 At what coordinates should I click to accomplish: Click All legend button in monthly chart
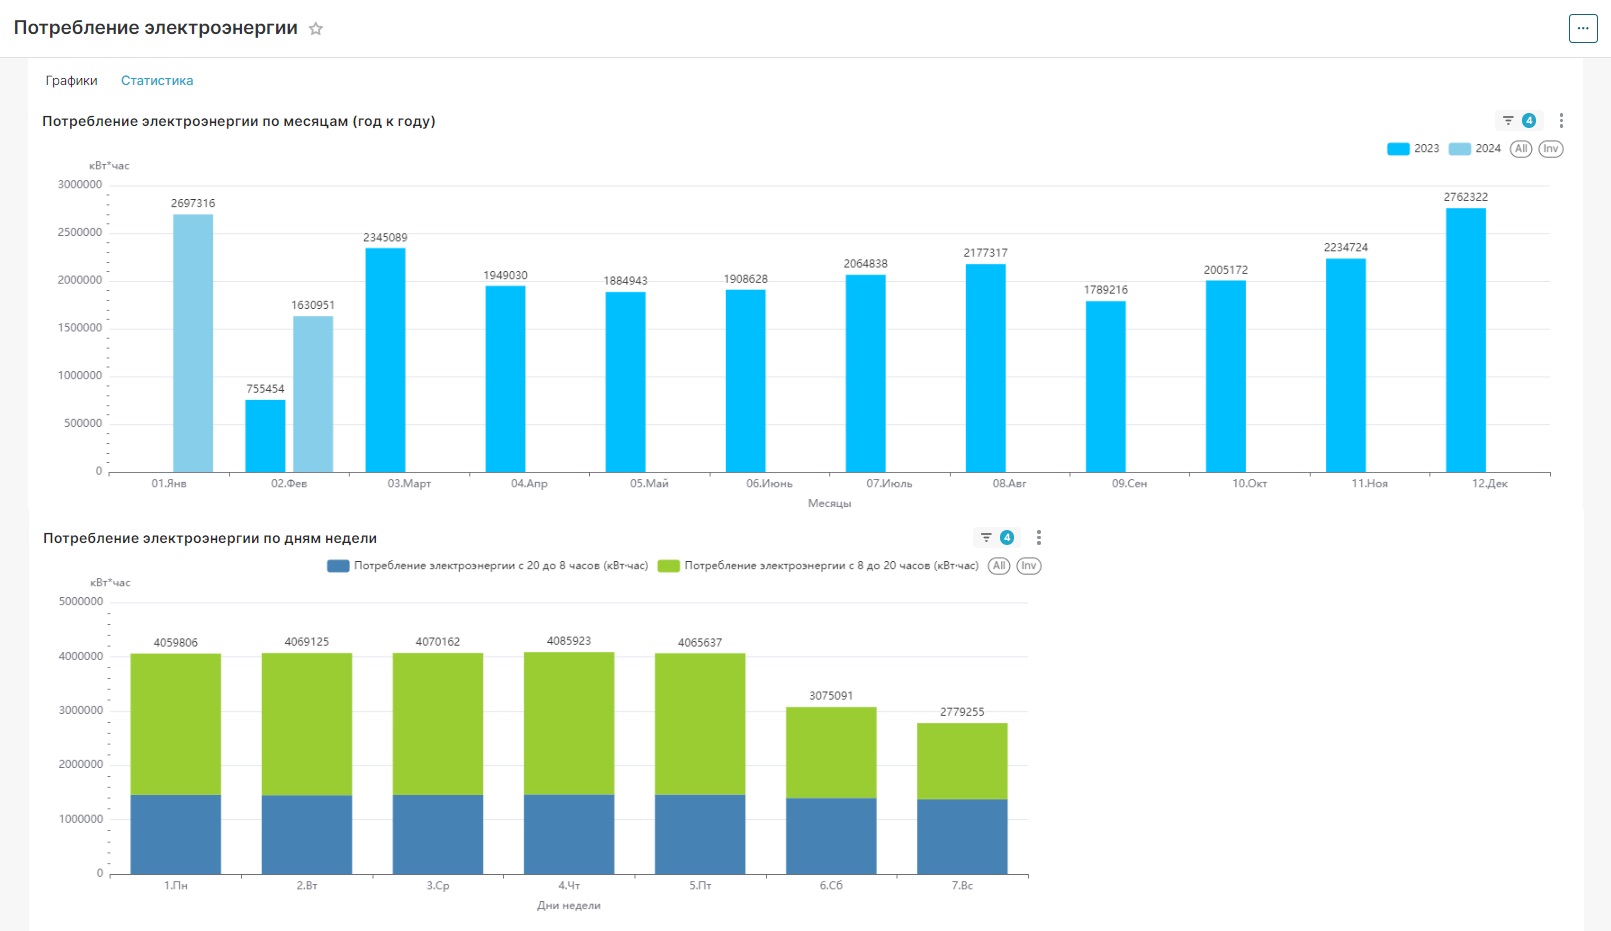tap(1521, 149)
